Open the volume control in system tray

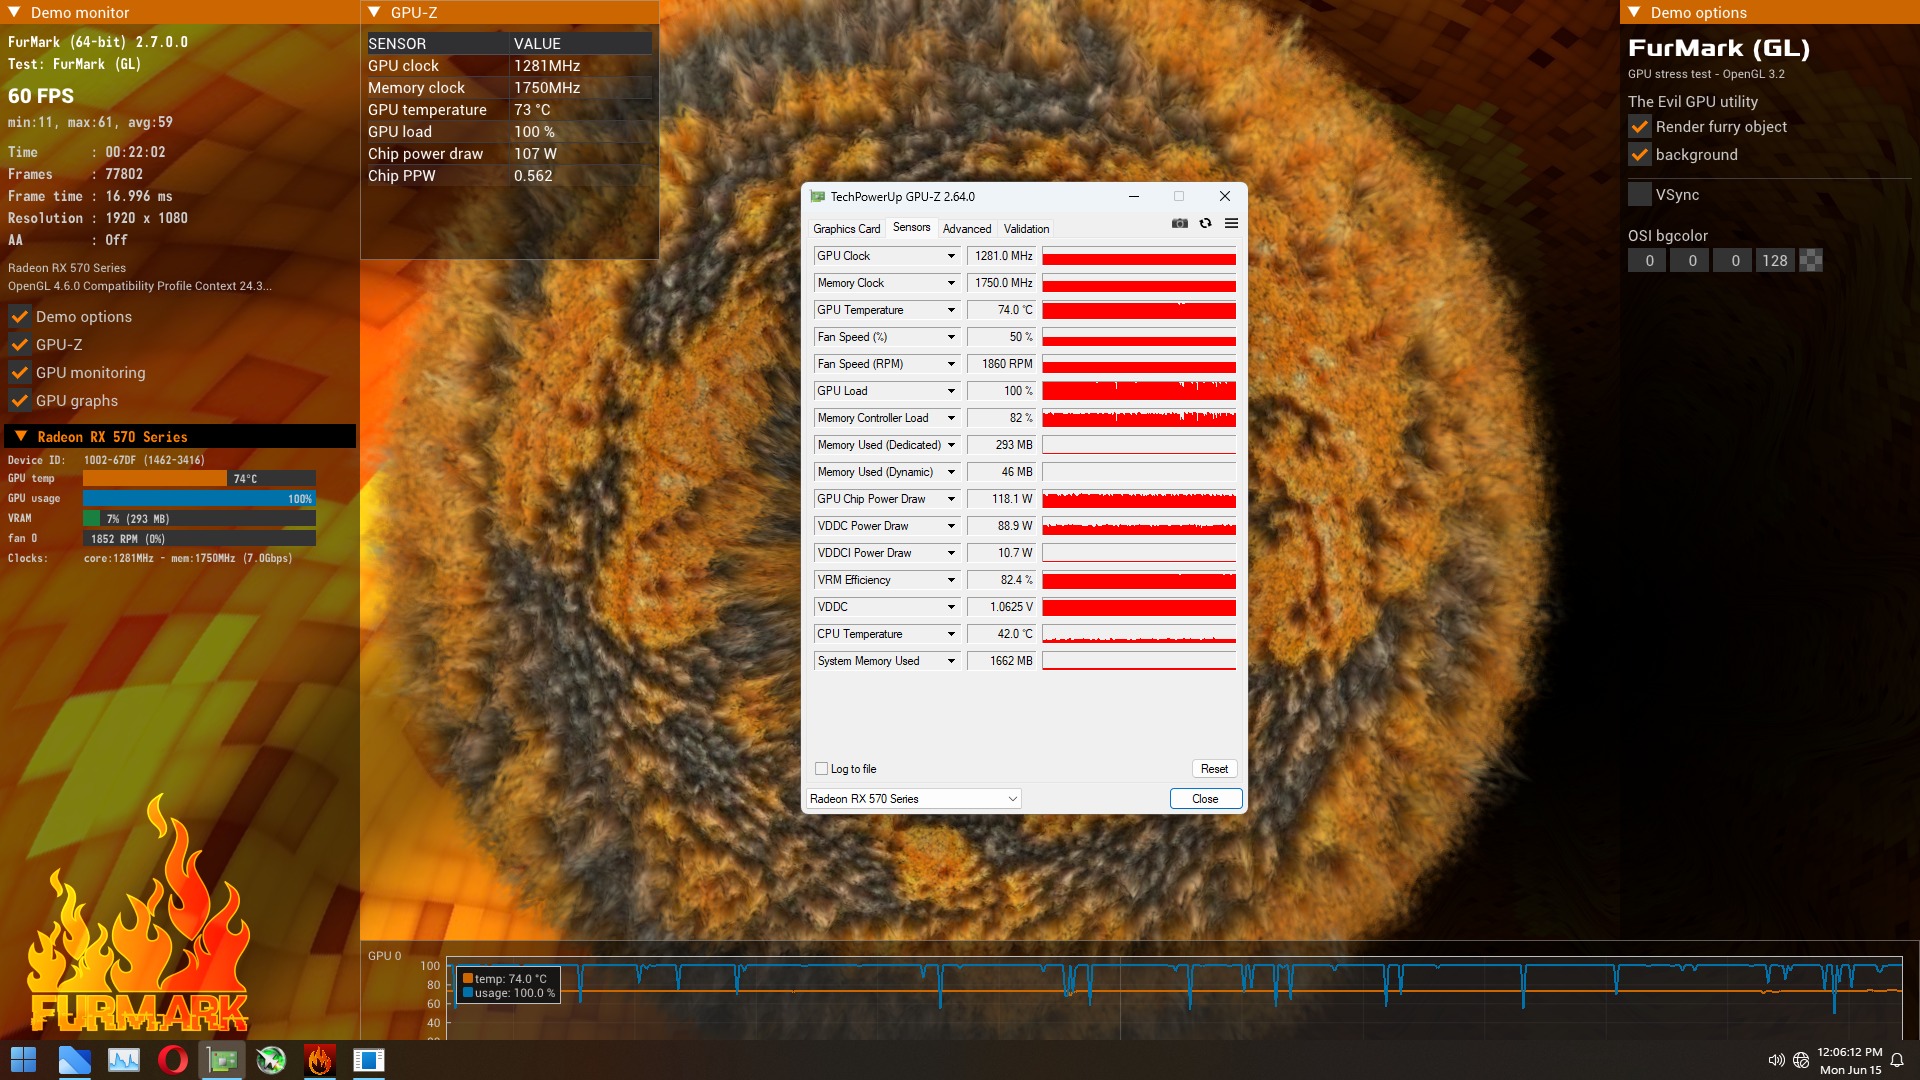tap(1776, 1060)
